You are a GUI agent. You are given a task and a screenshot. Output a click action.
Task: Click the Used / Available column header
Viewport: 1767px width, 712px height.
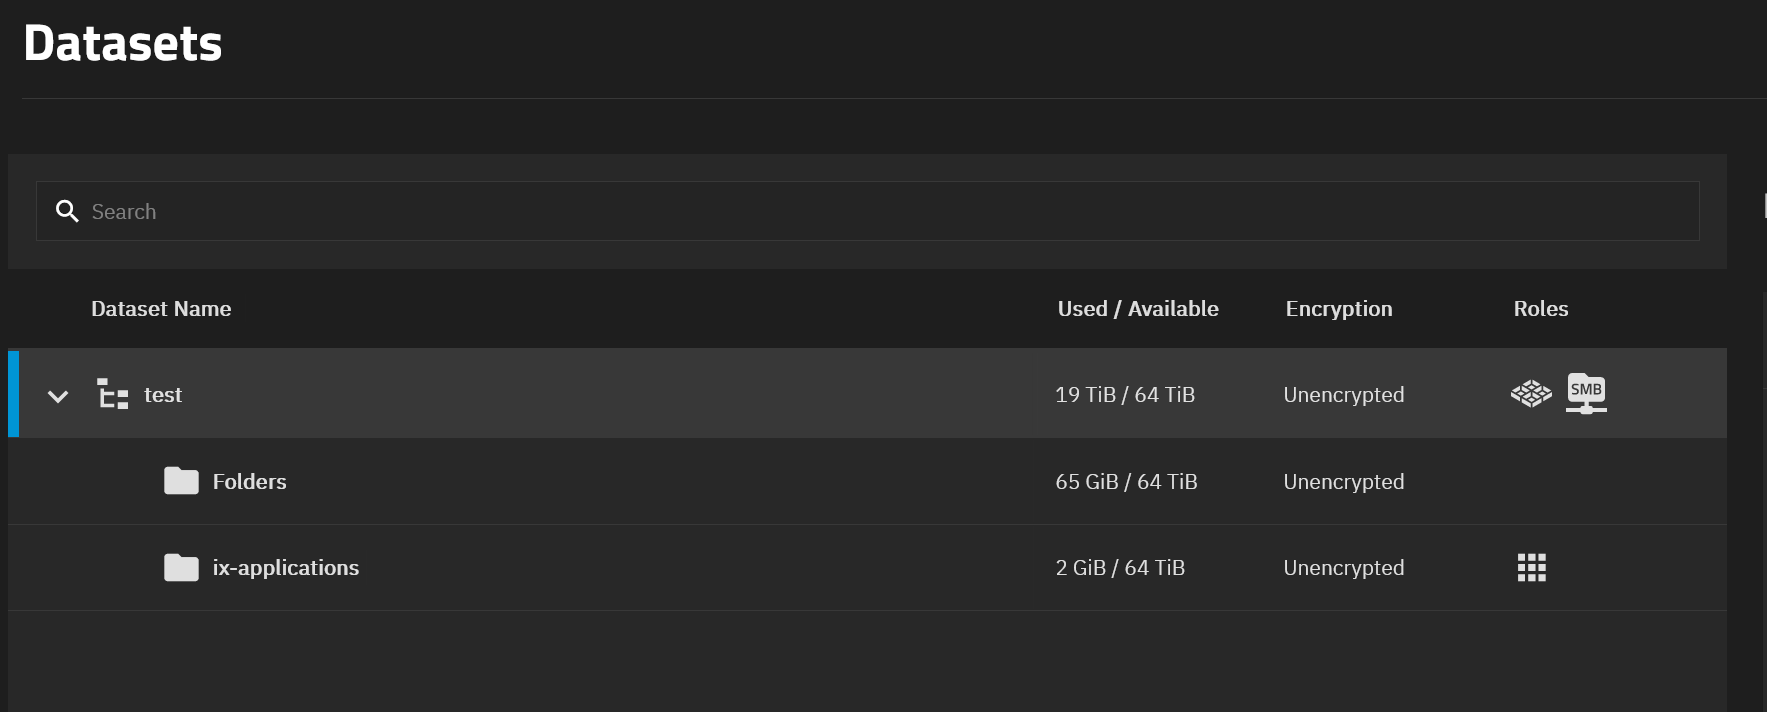point(1138,309)
